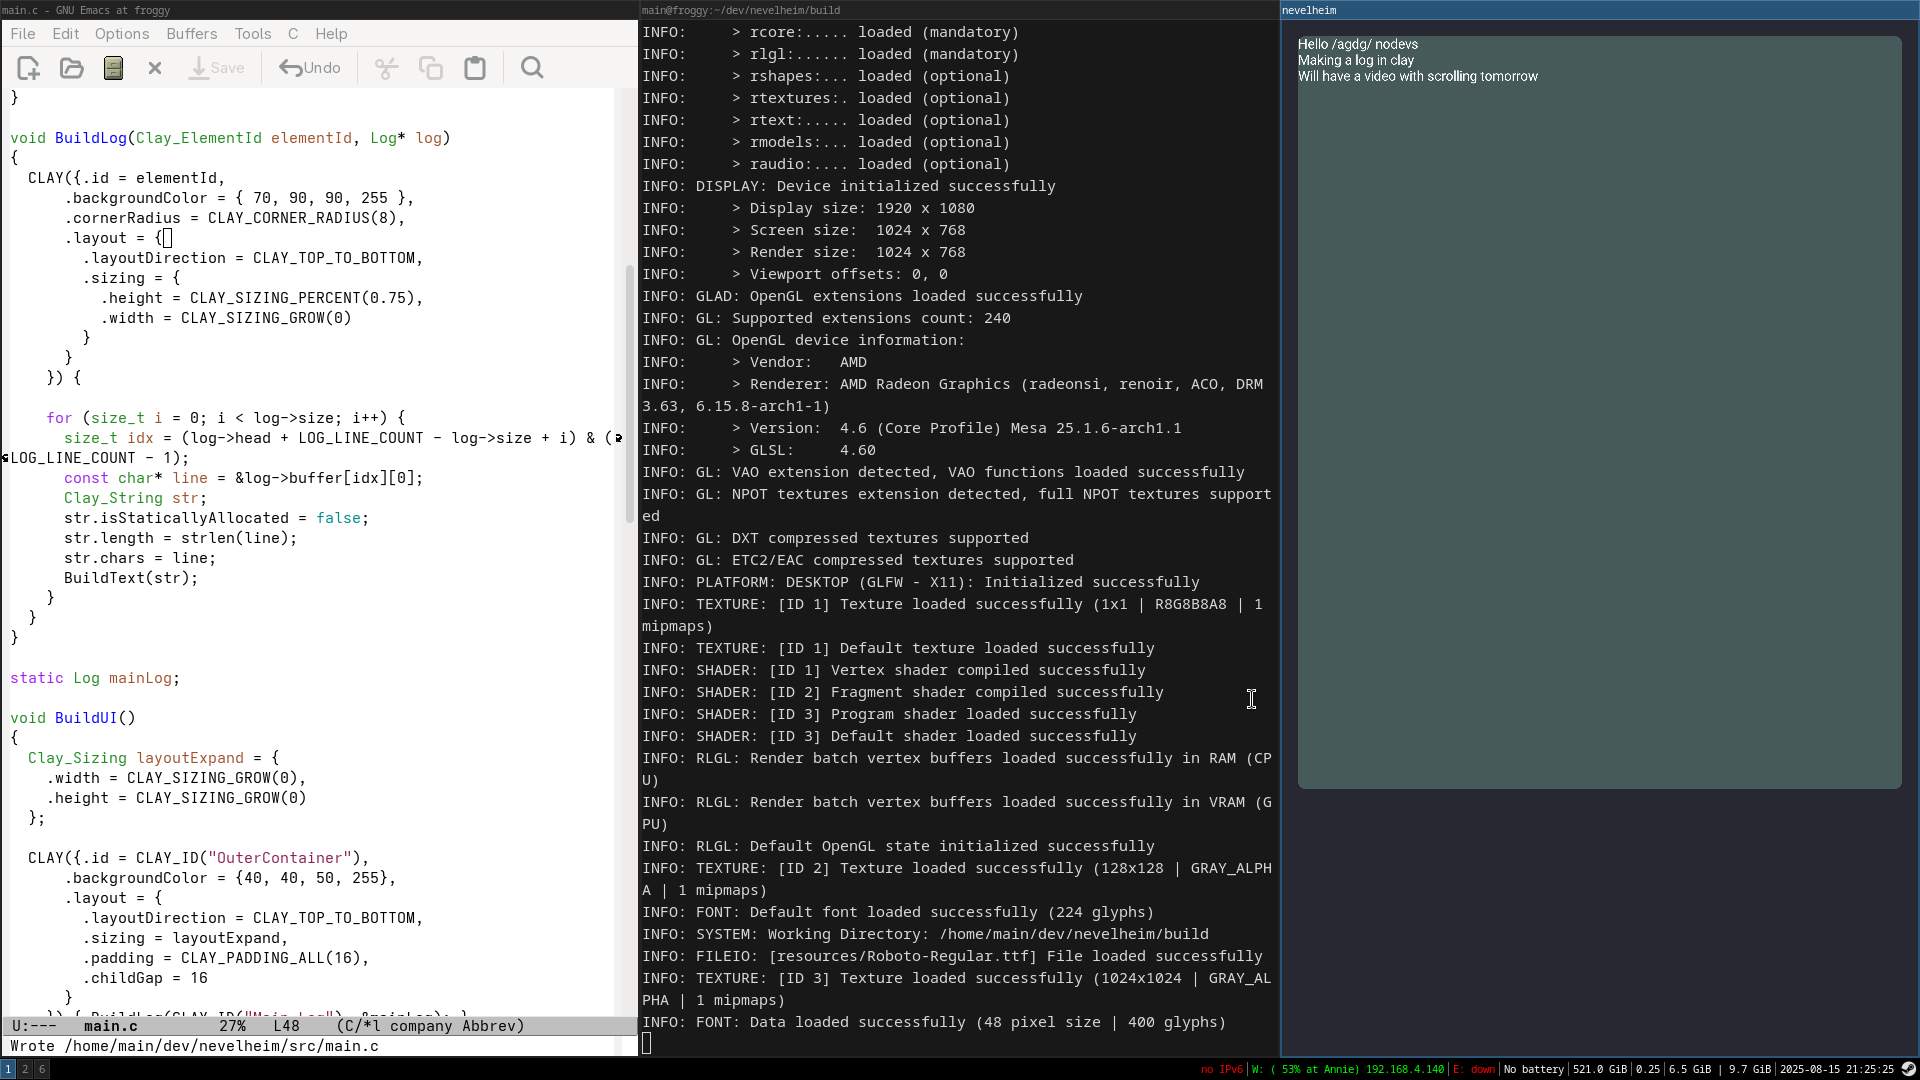The height and width of the screenshot is (1080, 1920).
Task: Open the C mode menu
Action: click(x=293, y=33)
